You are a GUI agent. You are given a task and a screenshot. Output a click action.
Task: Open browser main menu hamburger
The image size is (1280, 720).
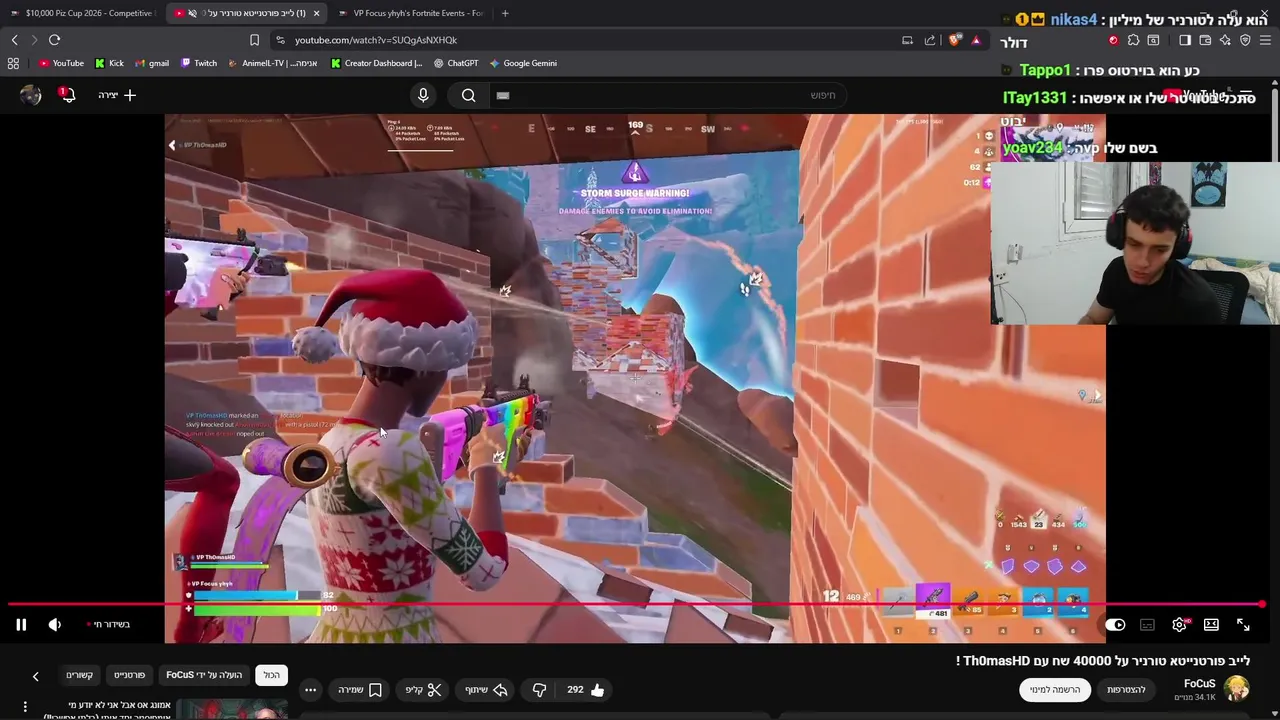pyautogui.click(x=1265, y=40)
